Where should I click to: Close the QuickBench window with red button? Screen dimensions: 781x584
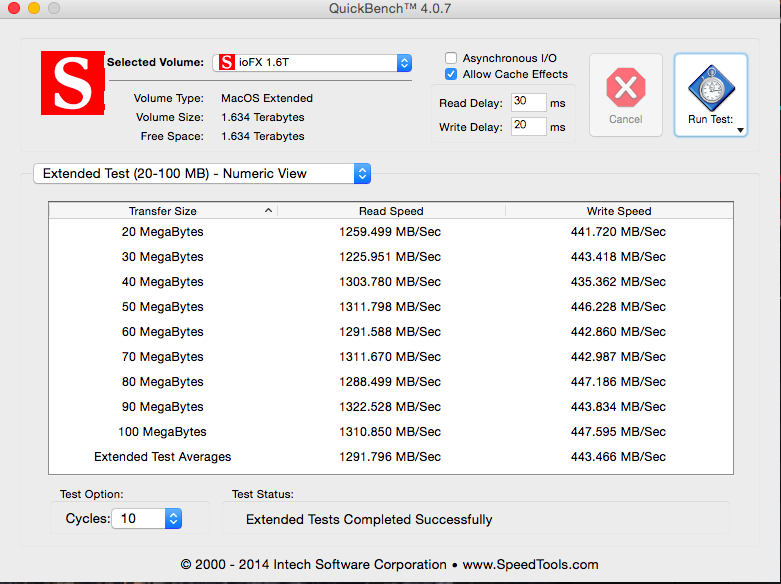pos(14,8)
